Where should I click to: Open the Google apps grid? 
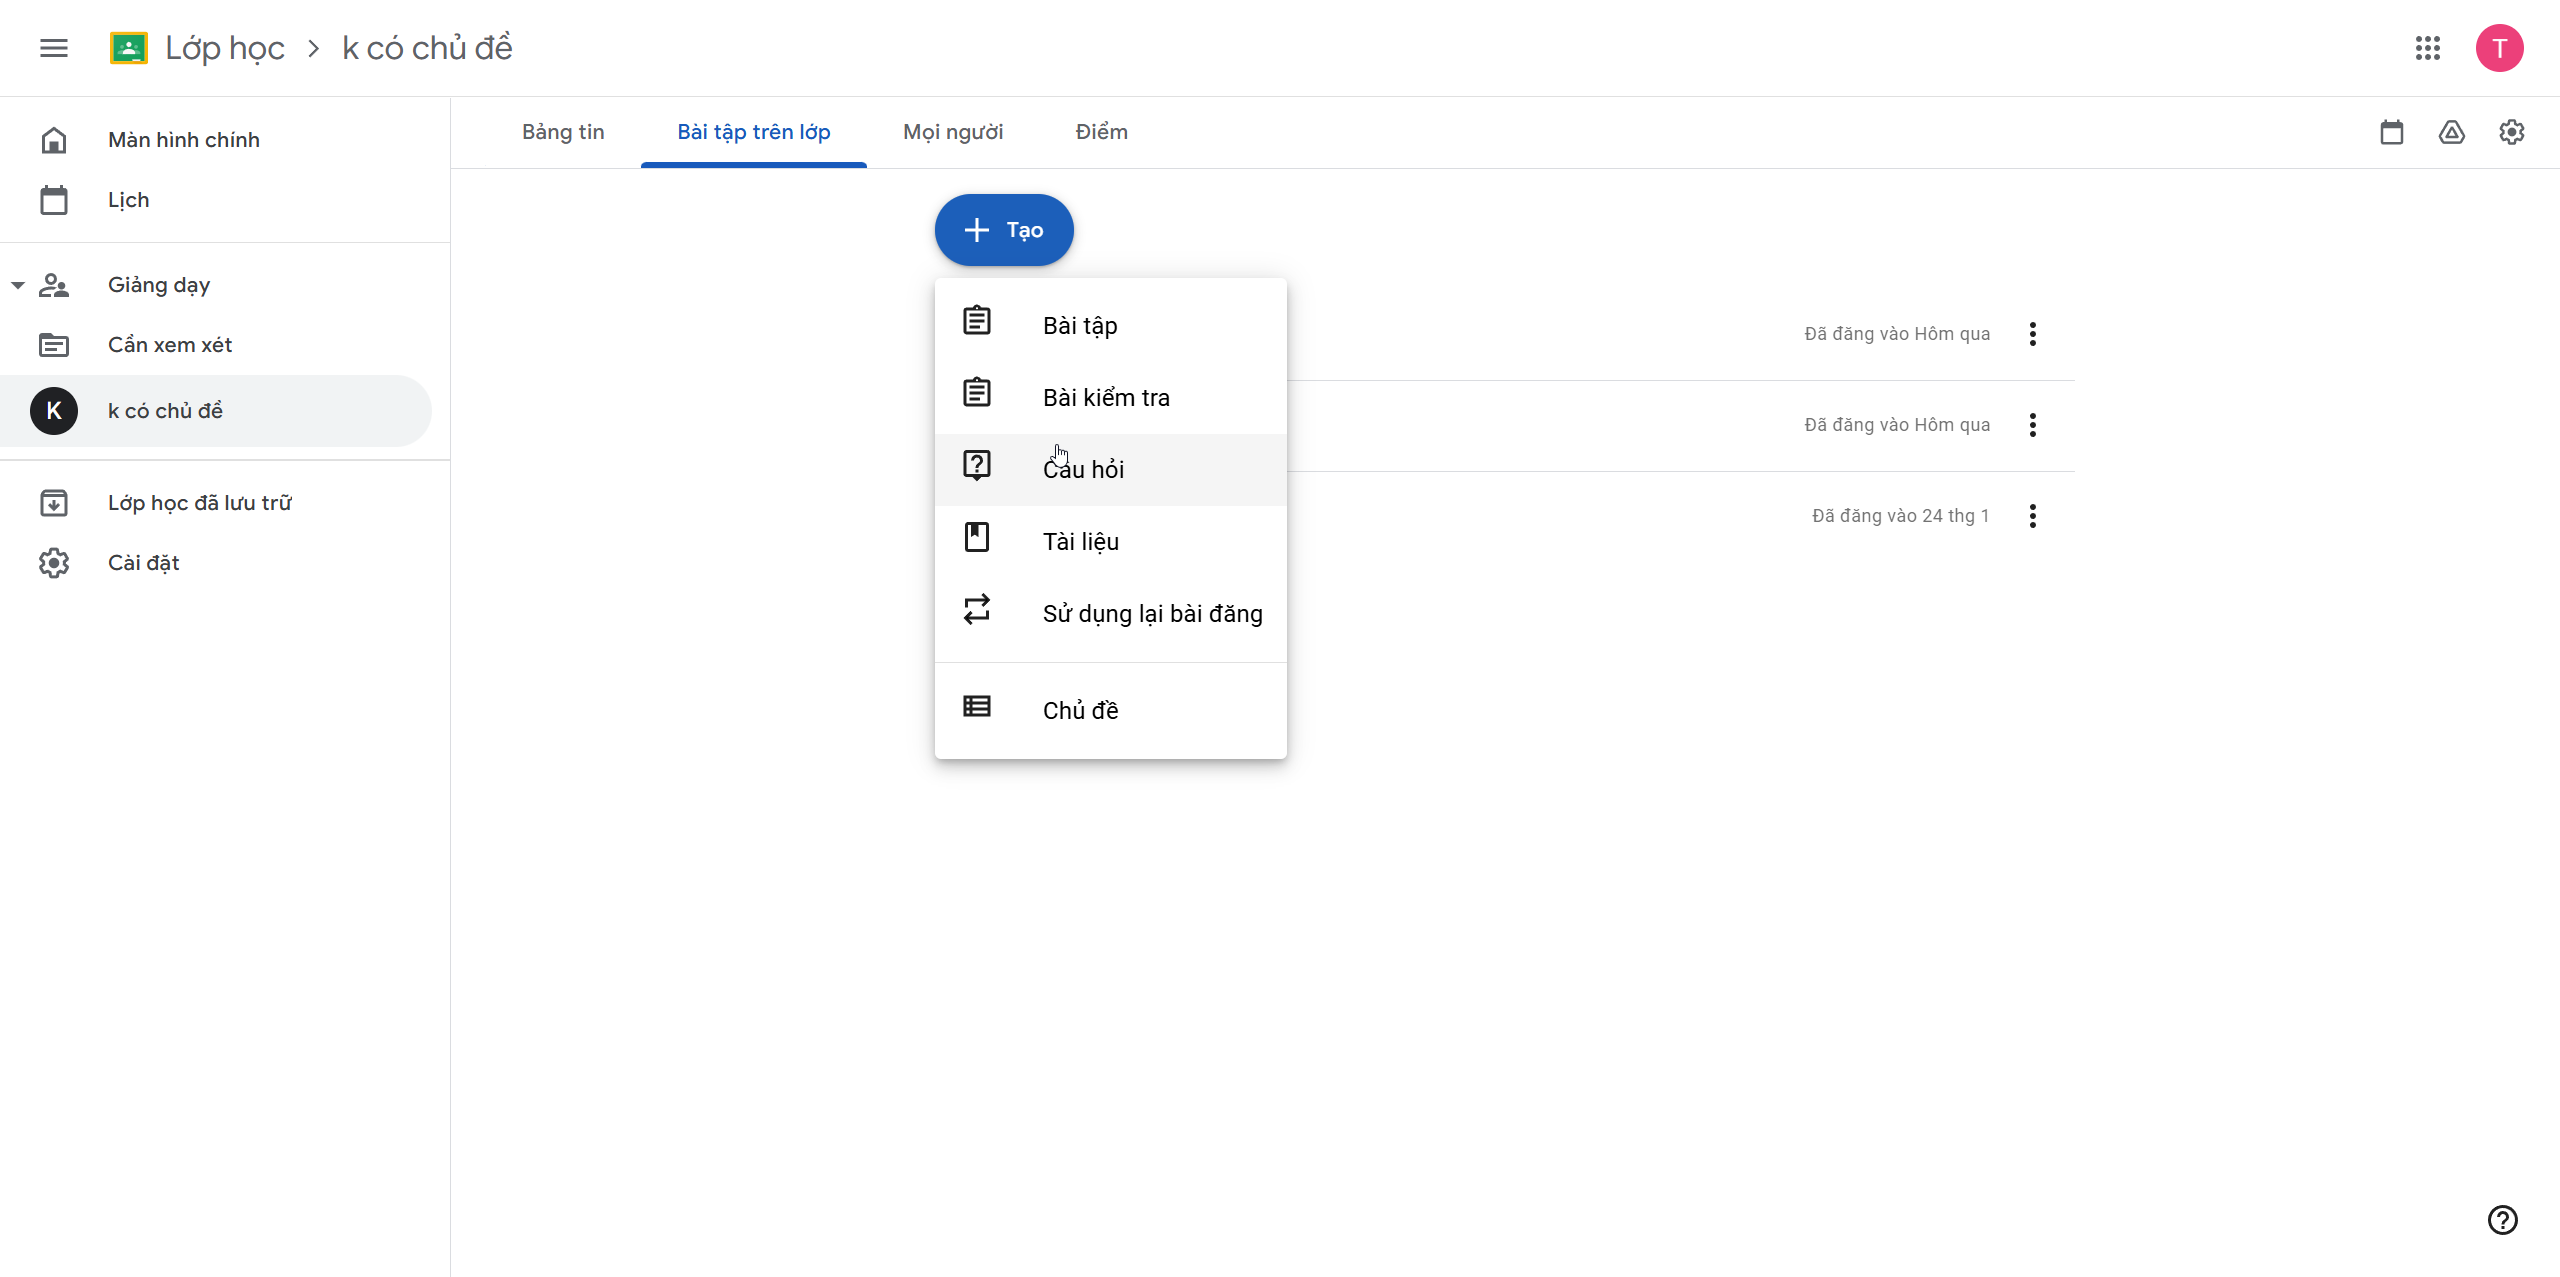2427,48
